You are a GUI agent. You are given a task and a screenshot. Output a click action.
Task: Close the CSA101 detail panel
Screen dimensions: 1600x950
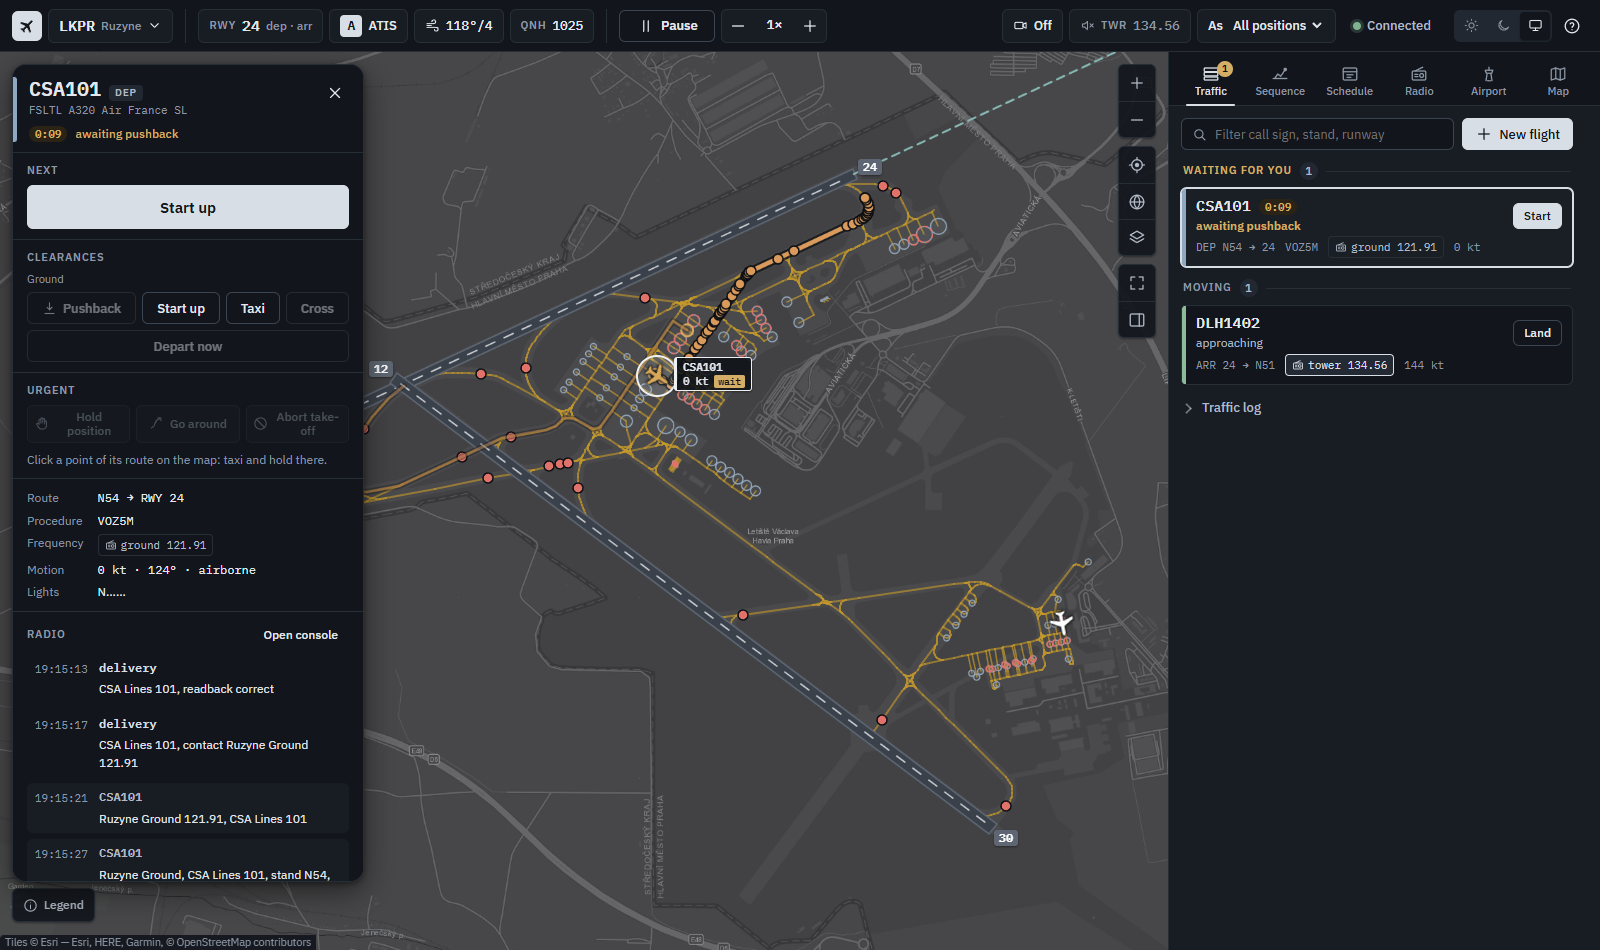[x=335, y=93]
